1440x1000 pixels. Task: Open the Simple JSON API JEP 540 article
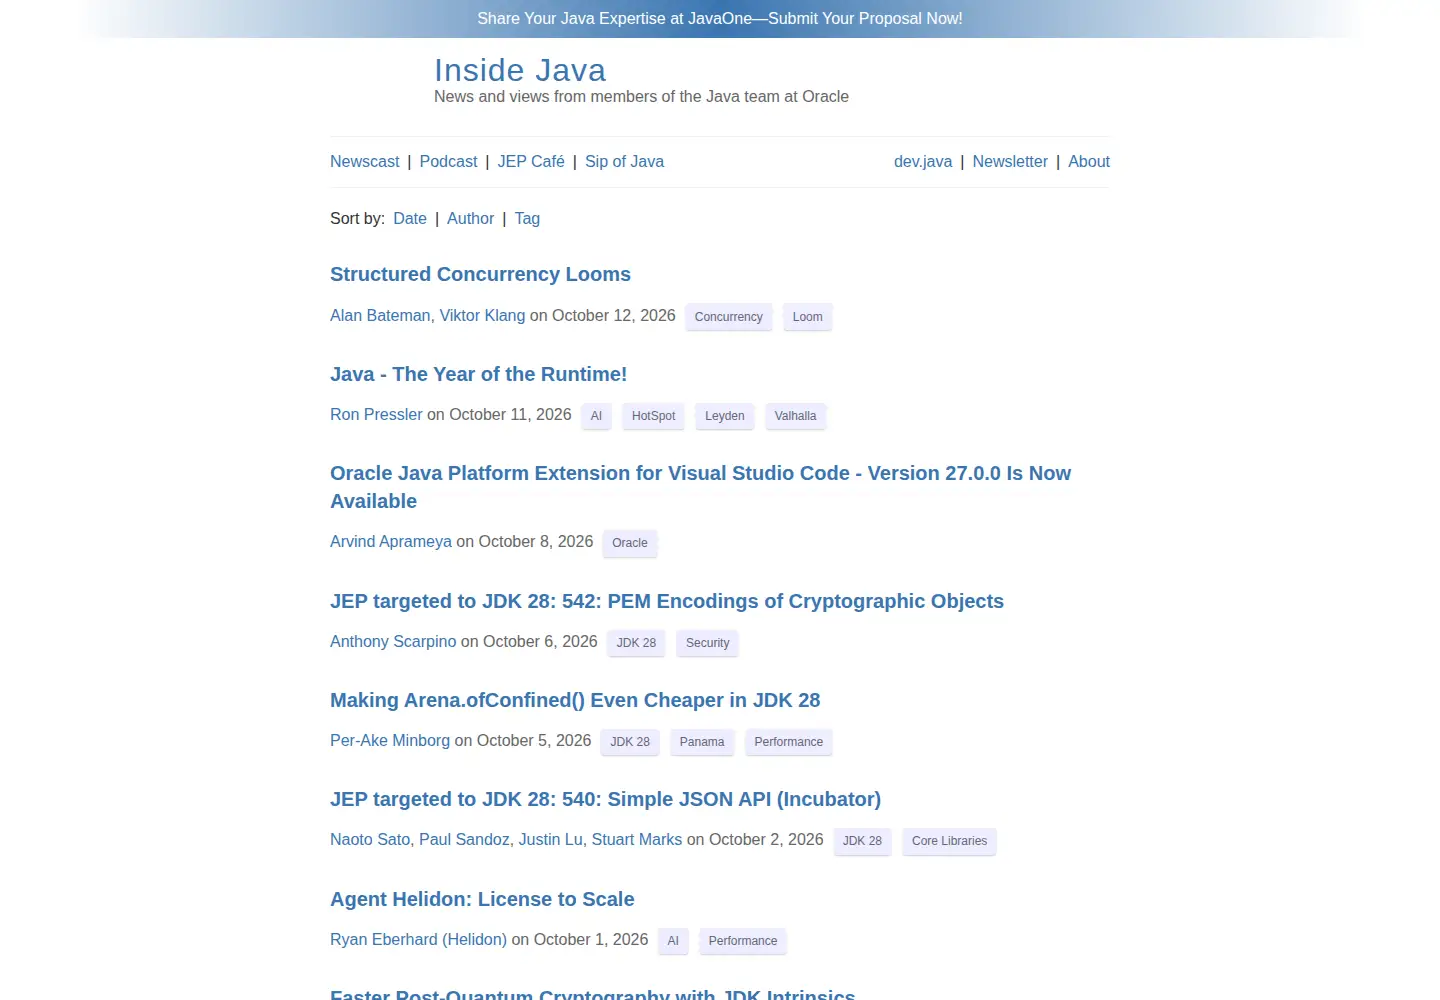tap(605, 799)
